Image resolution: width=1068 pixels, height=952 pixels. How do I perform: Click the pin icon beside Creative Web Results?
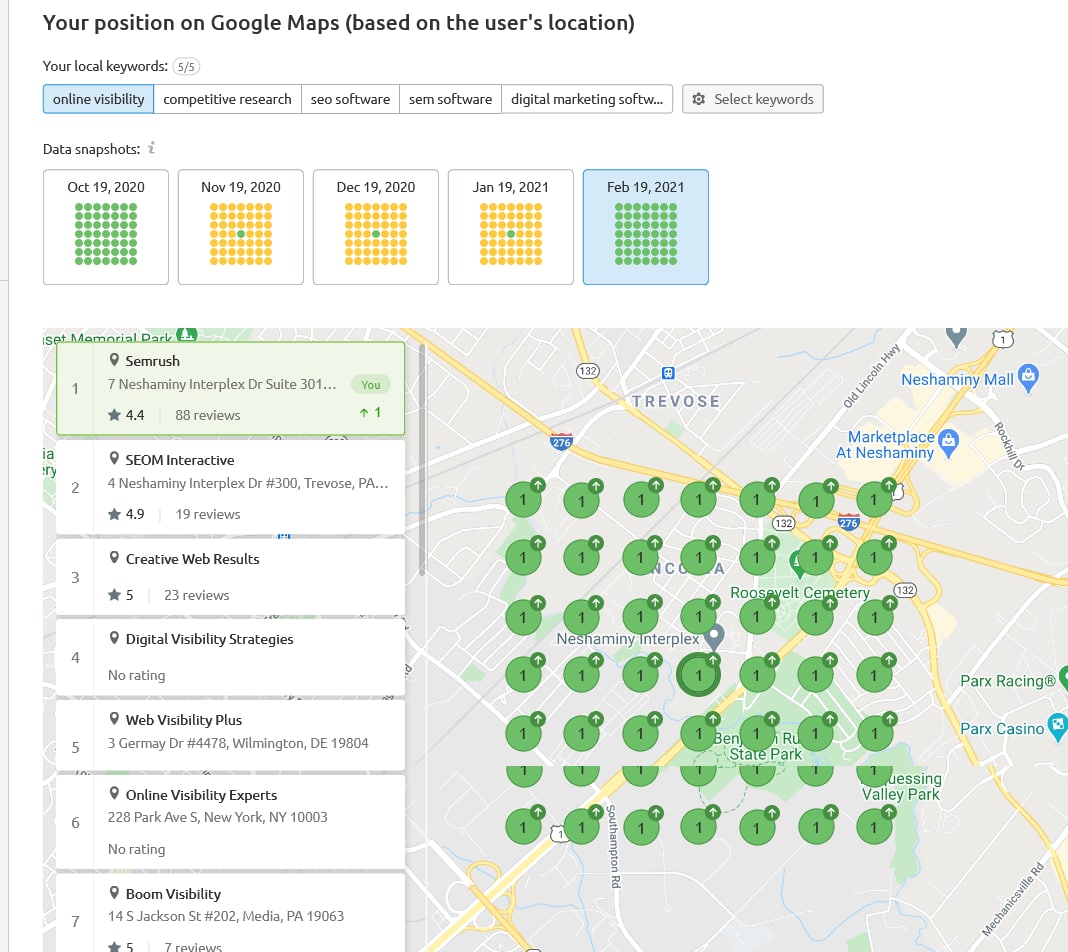click(x=114, y=558)
